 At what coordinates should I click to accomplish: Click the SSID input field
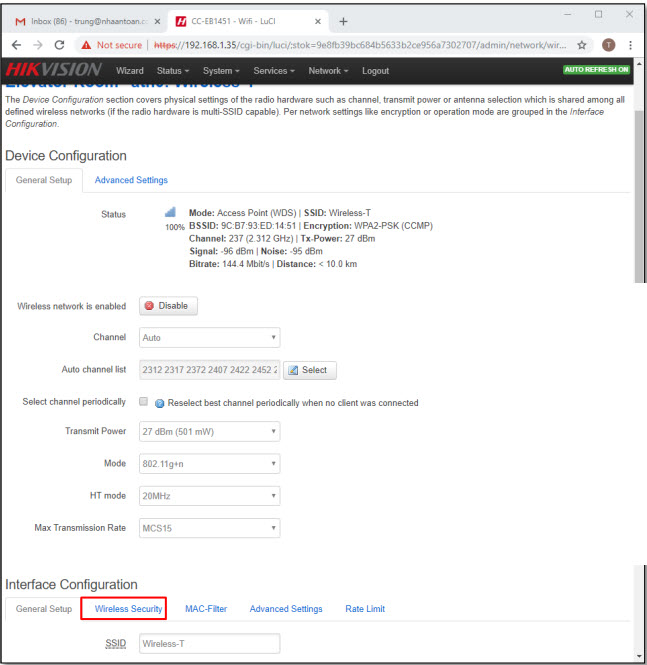209,644
